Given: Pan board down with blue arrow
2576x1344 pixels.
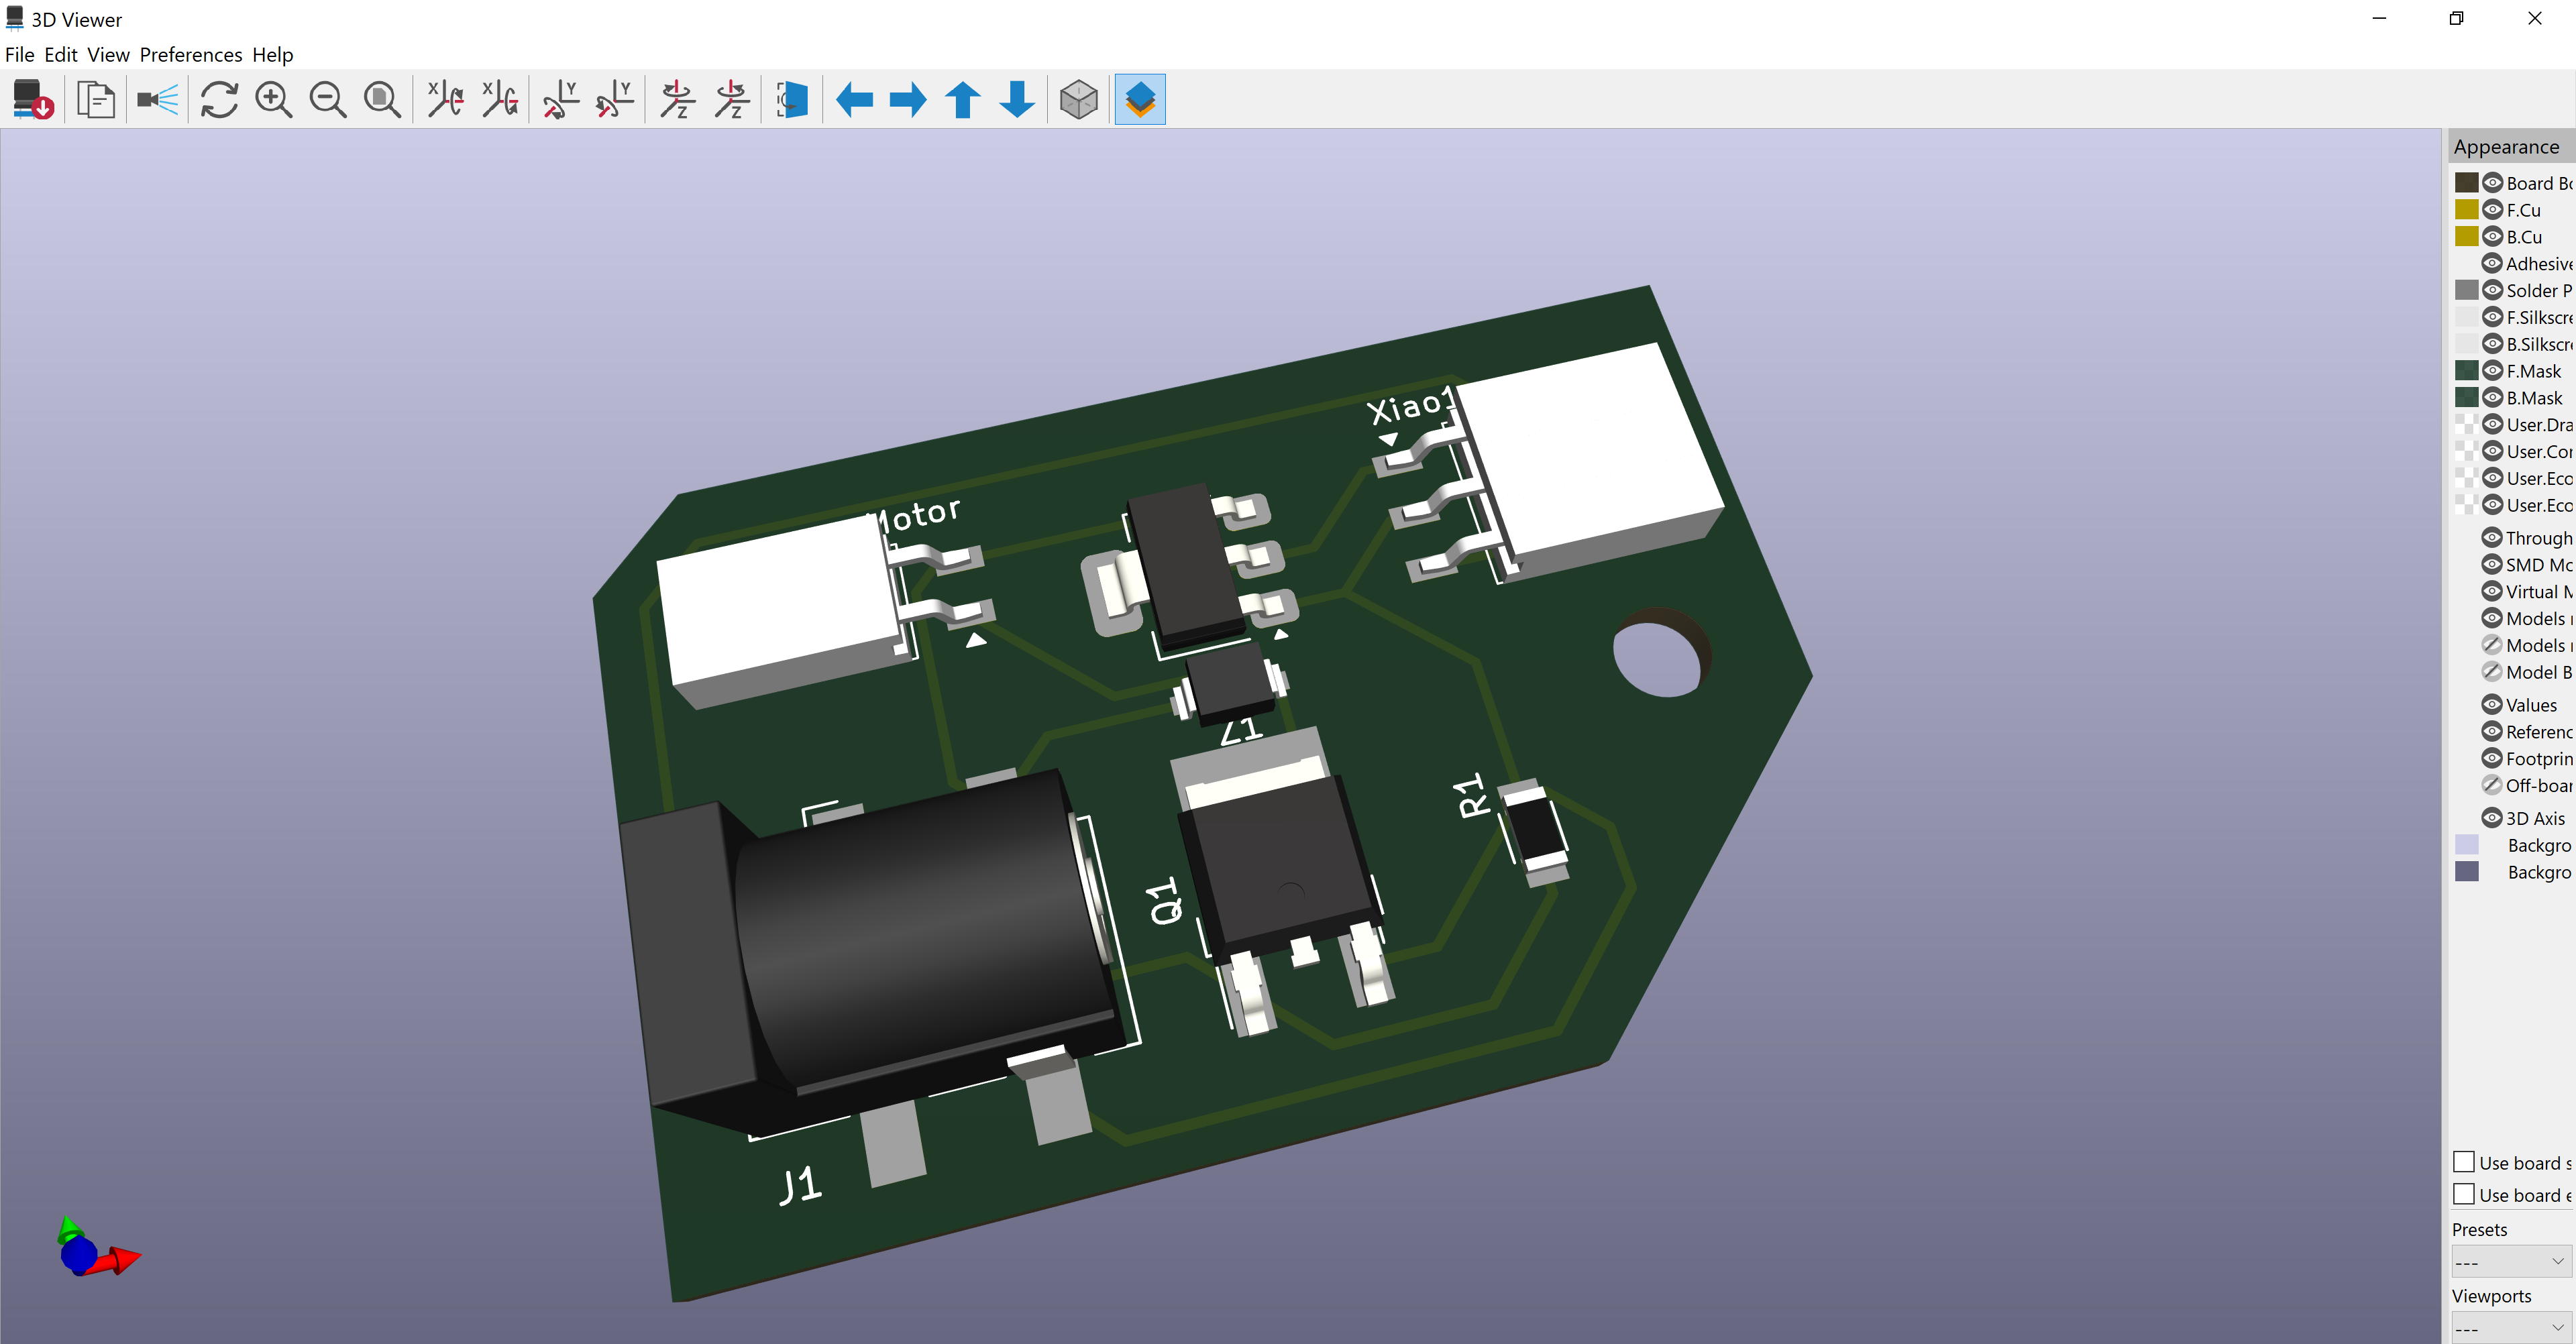Looking at the screenshot, I should click(x=1017, y=99).
